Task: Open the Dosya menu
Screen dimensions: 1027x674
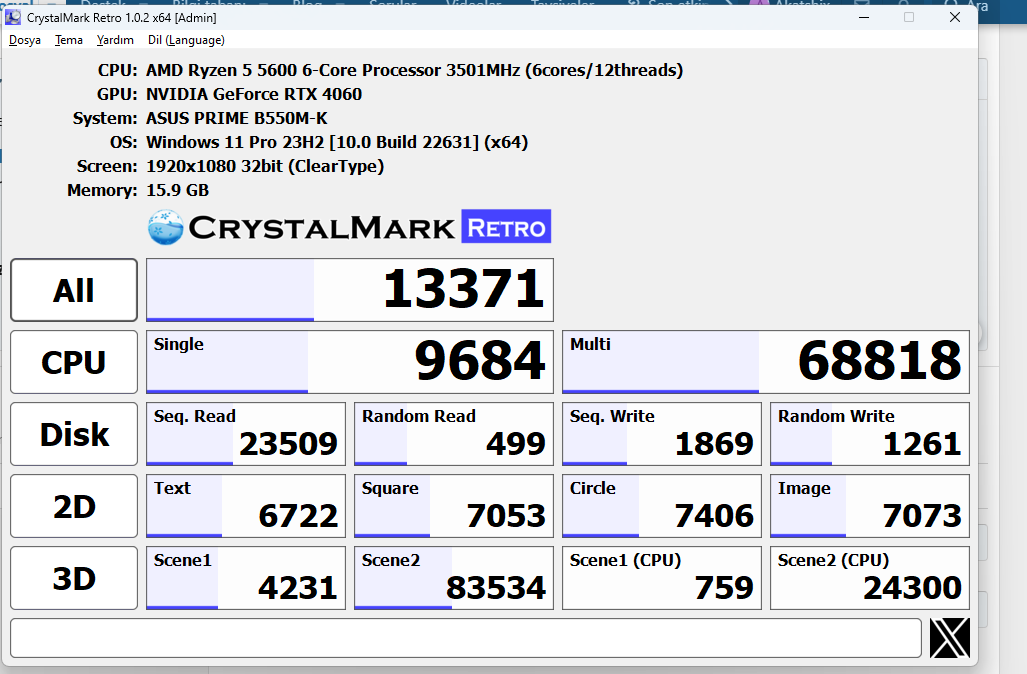Action: 25,40
